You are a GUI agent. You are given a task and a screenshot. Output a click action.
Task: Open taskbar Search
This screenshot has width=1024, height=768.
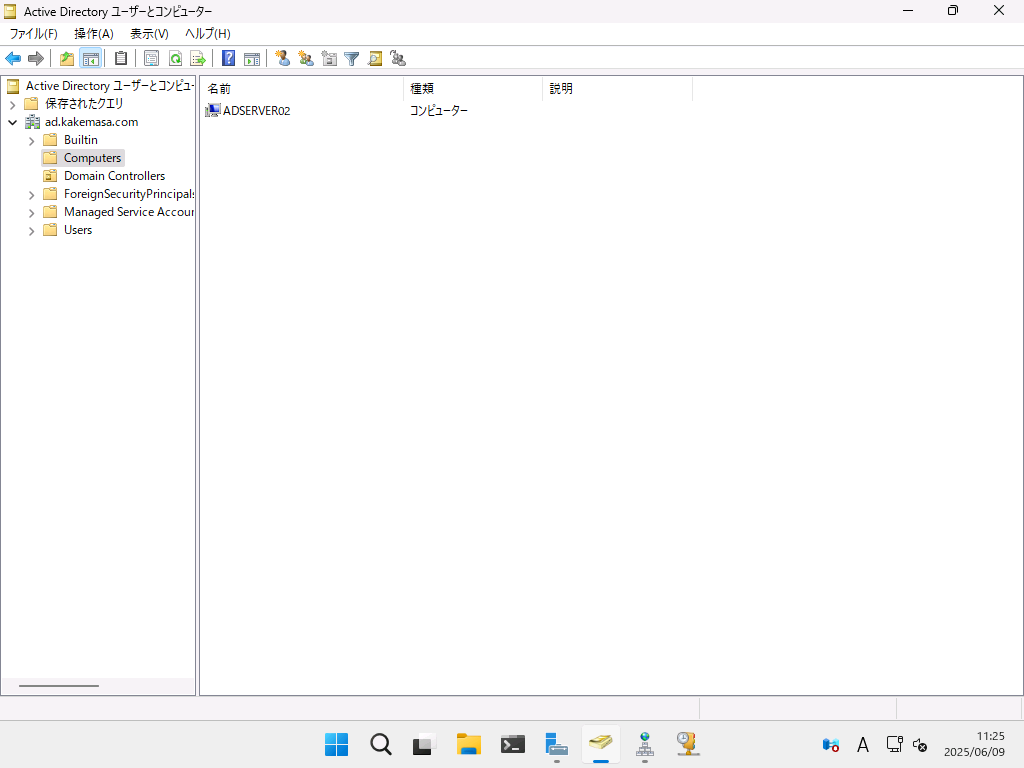(381, 744)
